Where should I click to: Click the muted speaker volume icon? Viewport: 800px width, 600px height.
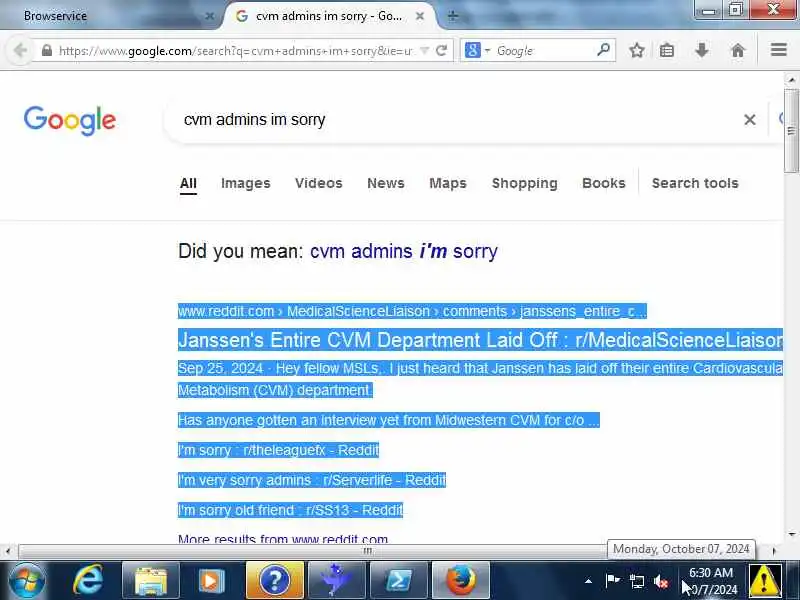click(661, 581)
